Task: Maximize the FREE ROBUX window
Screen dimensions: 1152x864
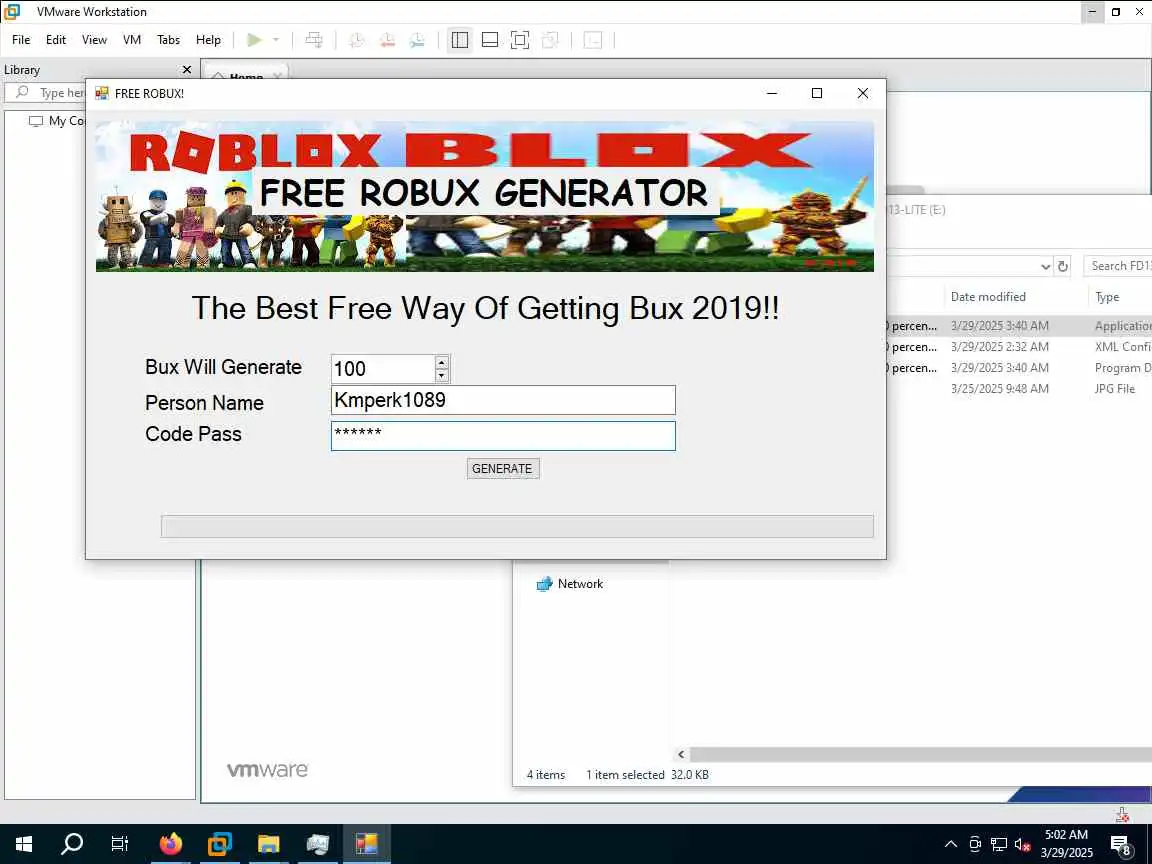Action: (817, 93)
